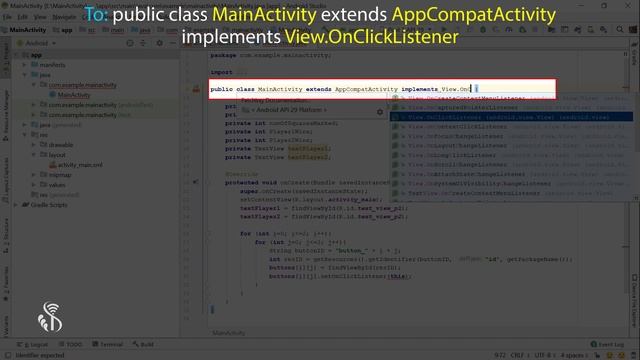Click the override gutter icon beside onCreate
This screenshot has height=360, width=640.
196,182
